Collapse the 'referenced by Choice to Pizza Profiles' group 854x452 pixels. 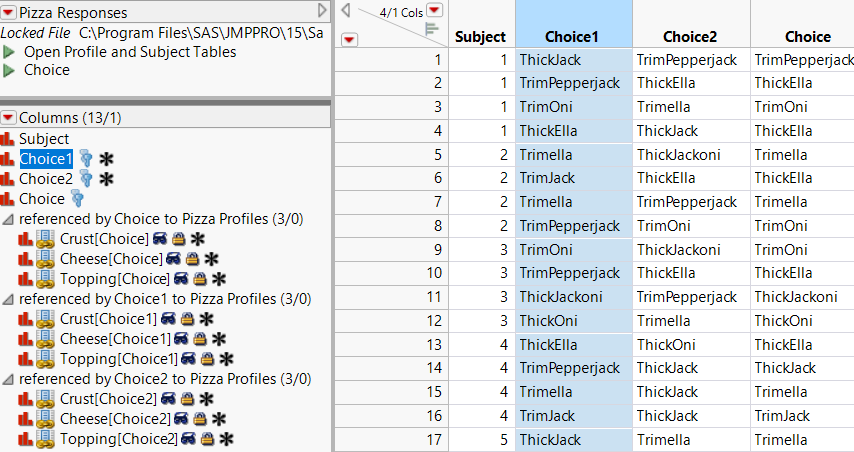9,219
